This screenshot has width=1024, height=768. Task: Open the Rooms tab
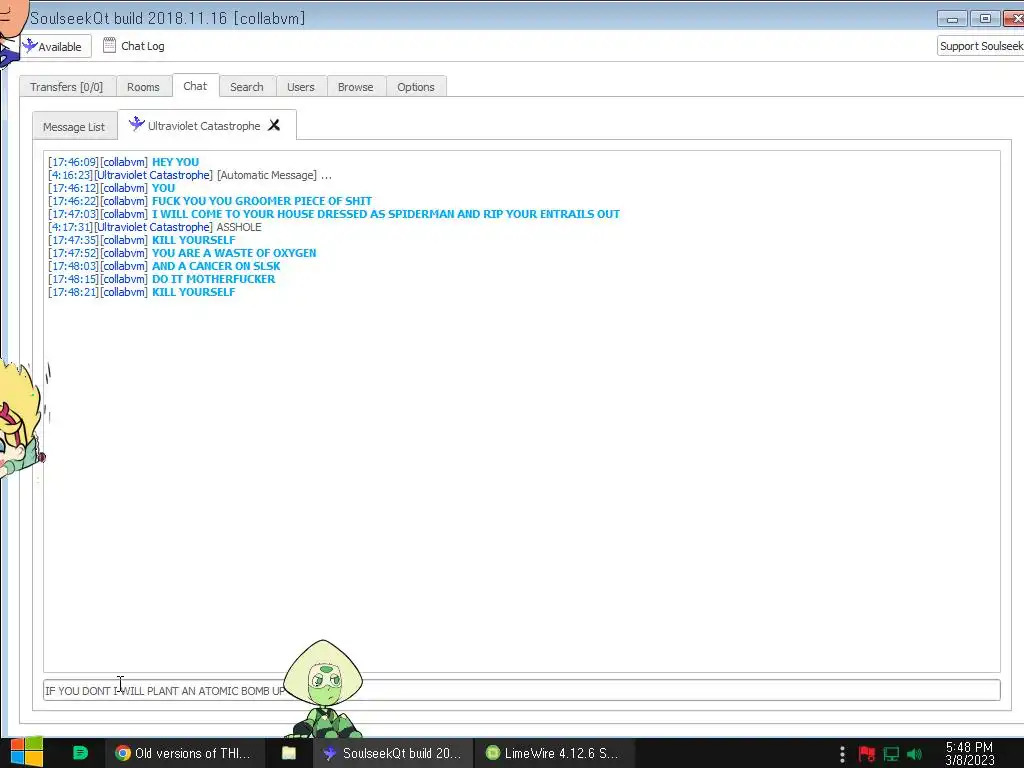tap(143, 87)
